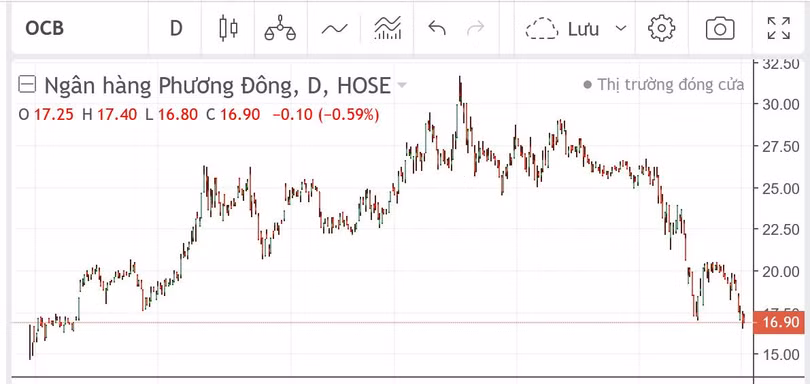The image size is (810, 384).
Task: Click the low value L 16.80
Action: point(171,115)
